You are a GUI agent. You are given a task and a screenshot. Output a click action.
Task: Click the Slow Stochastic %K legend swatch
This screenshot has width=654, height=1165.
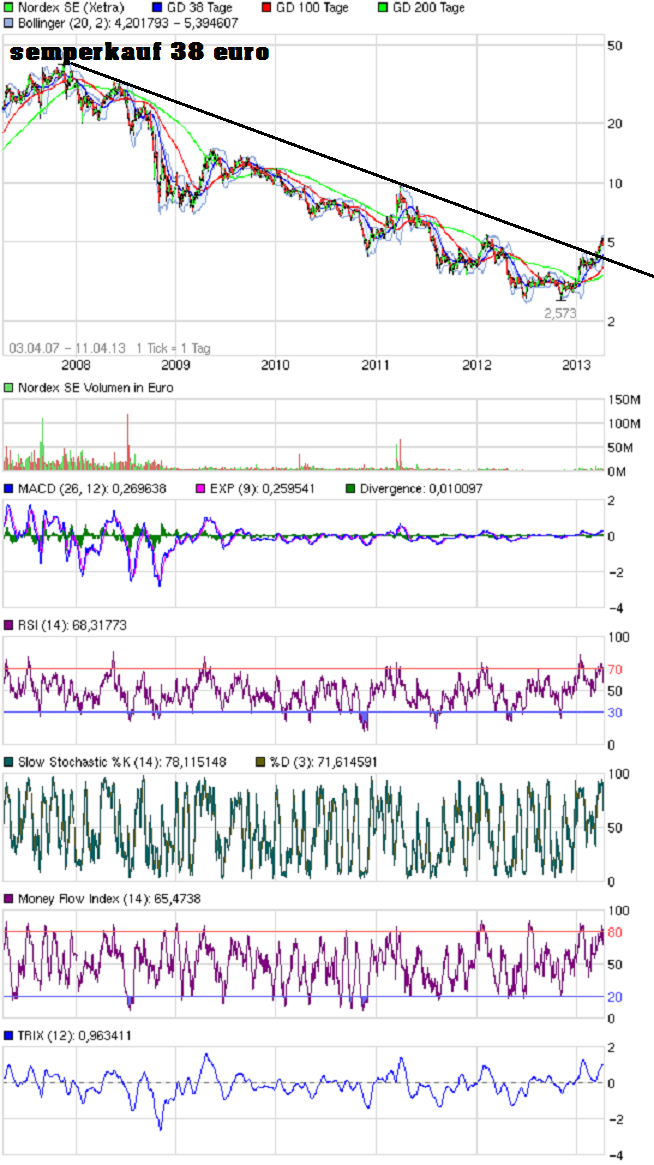click(x=8, y=762)
